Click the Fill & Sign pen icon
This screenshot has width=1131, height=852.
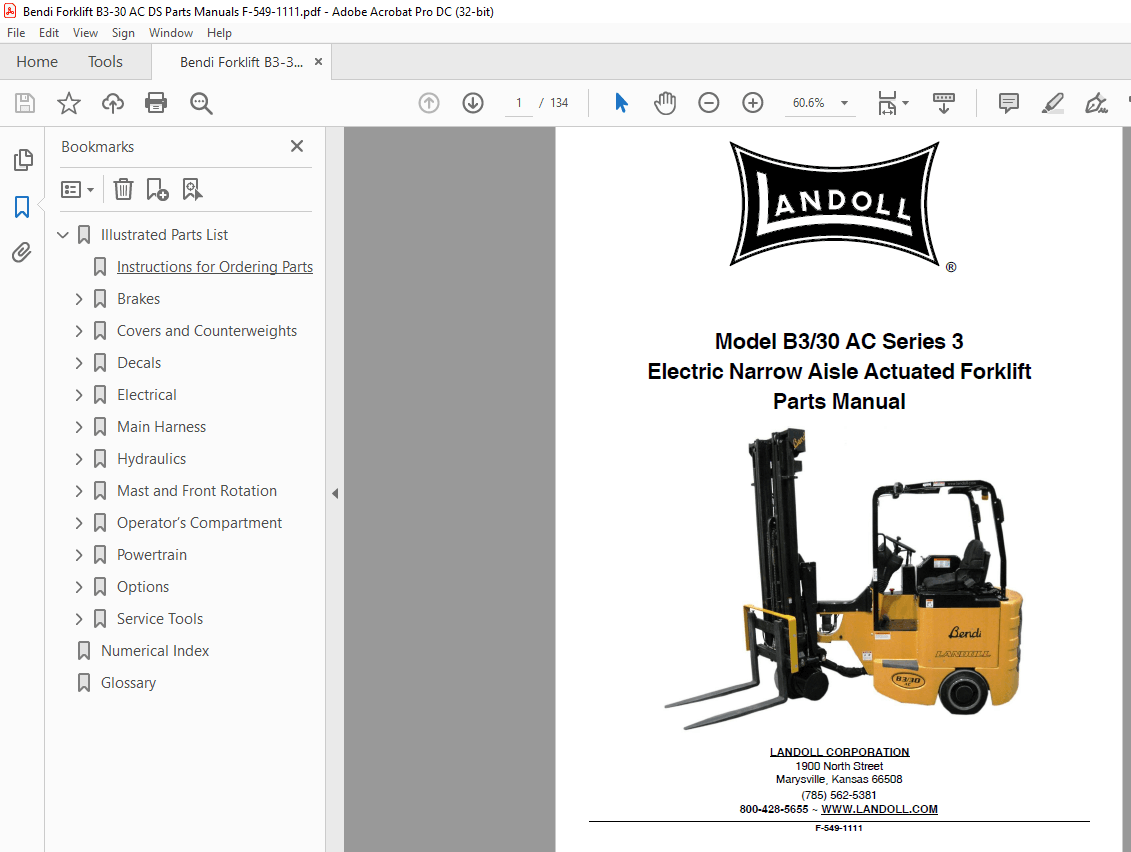click(x=1097, y=102)
